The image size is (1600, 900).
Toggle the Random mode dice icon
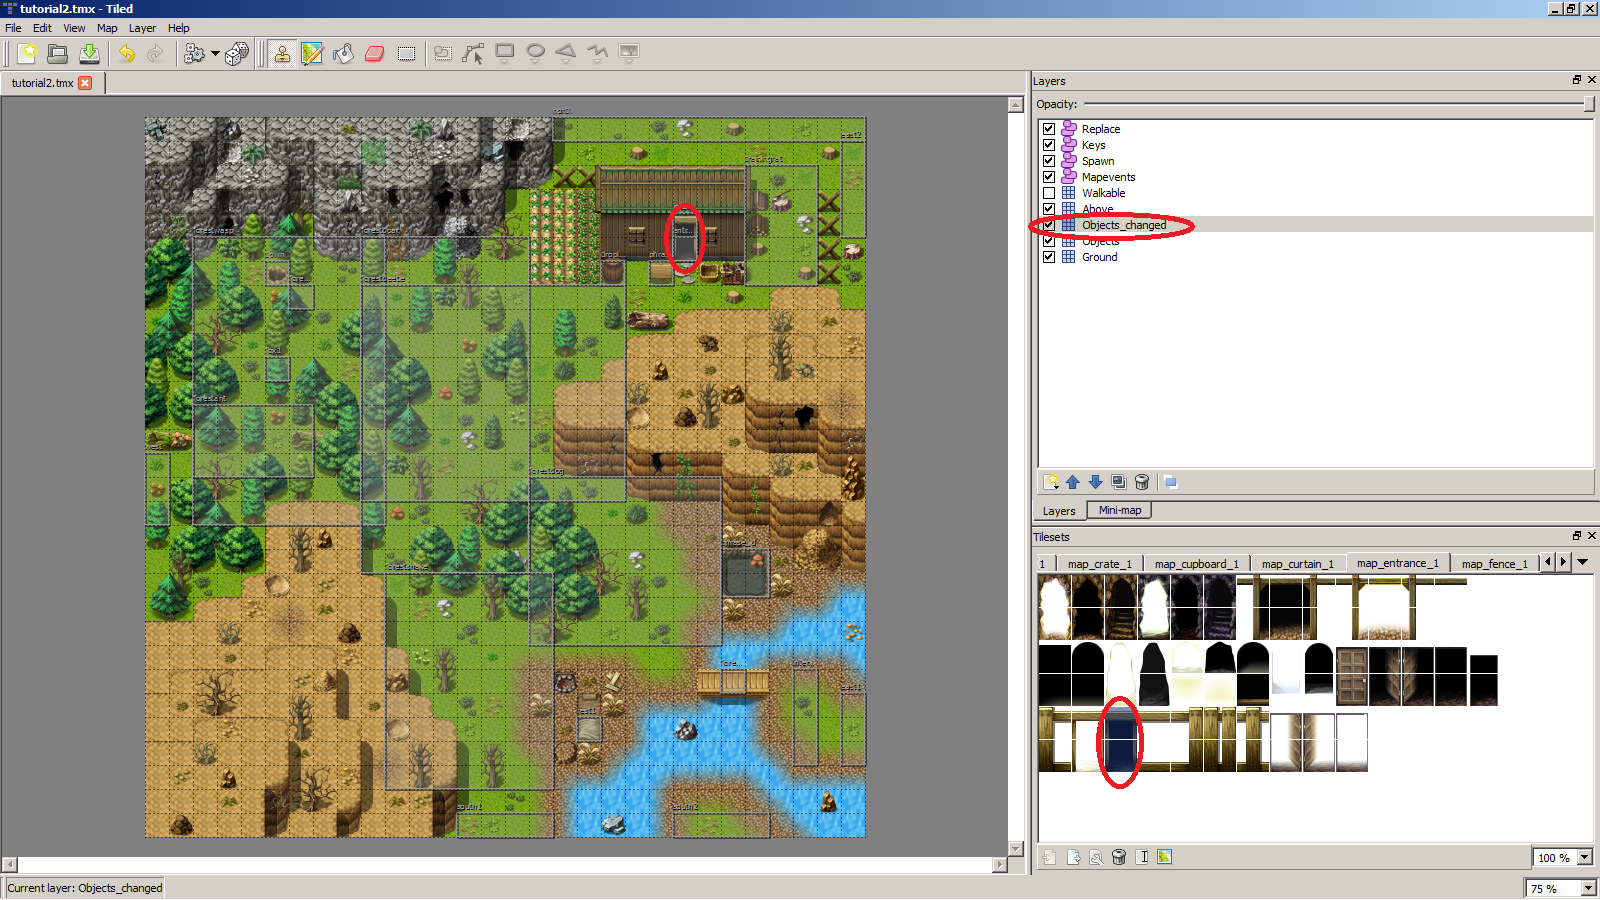pyautogui.click(x=237, y=53)
